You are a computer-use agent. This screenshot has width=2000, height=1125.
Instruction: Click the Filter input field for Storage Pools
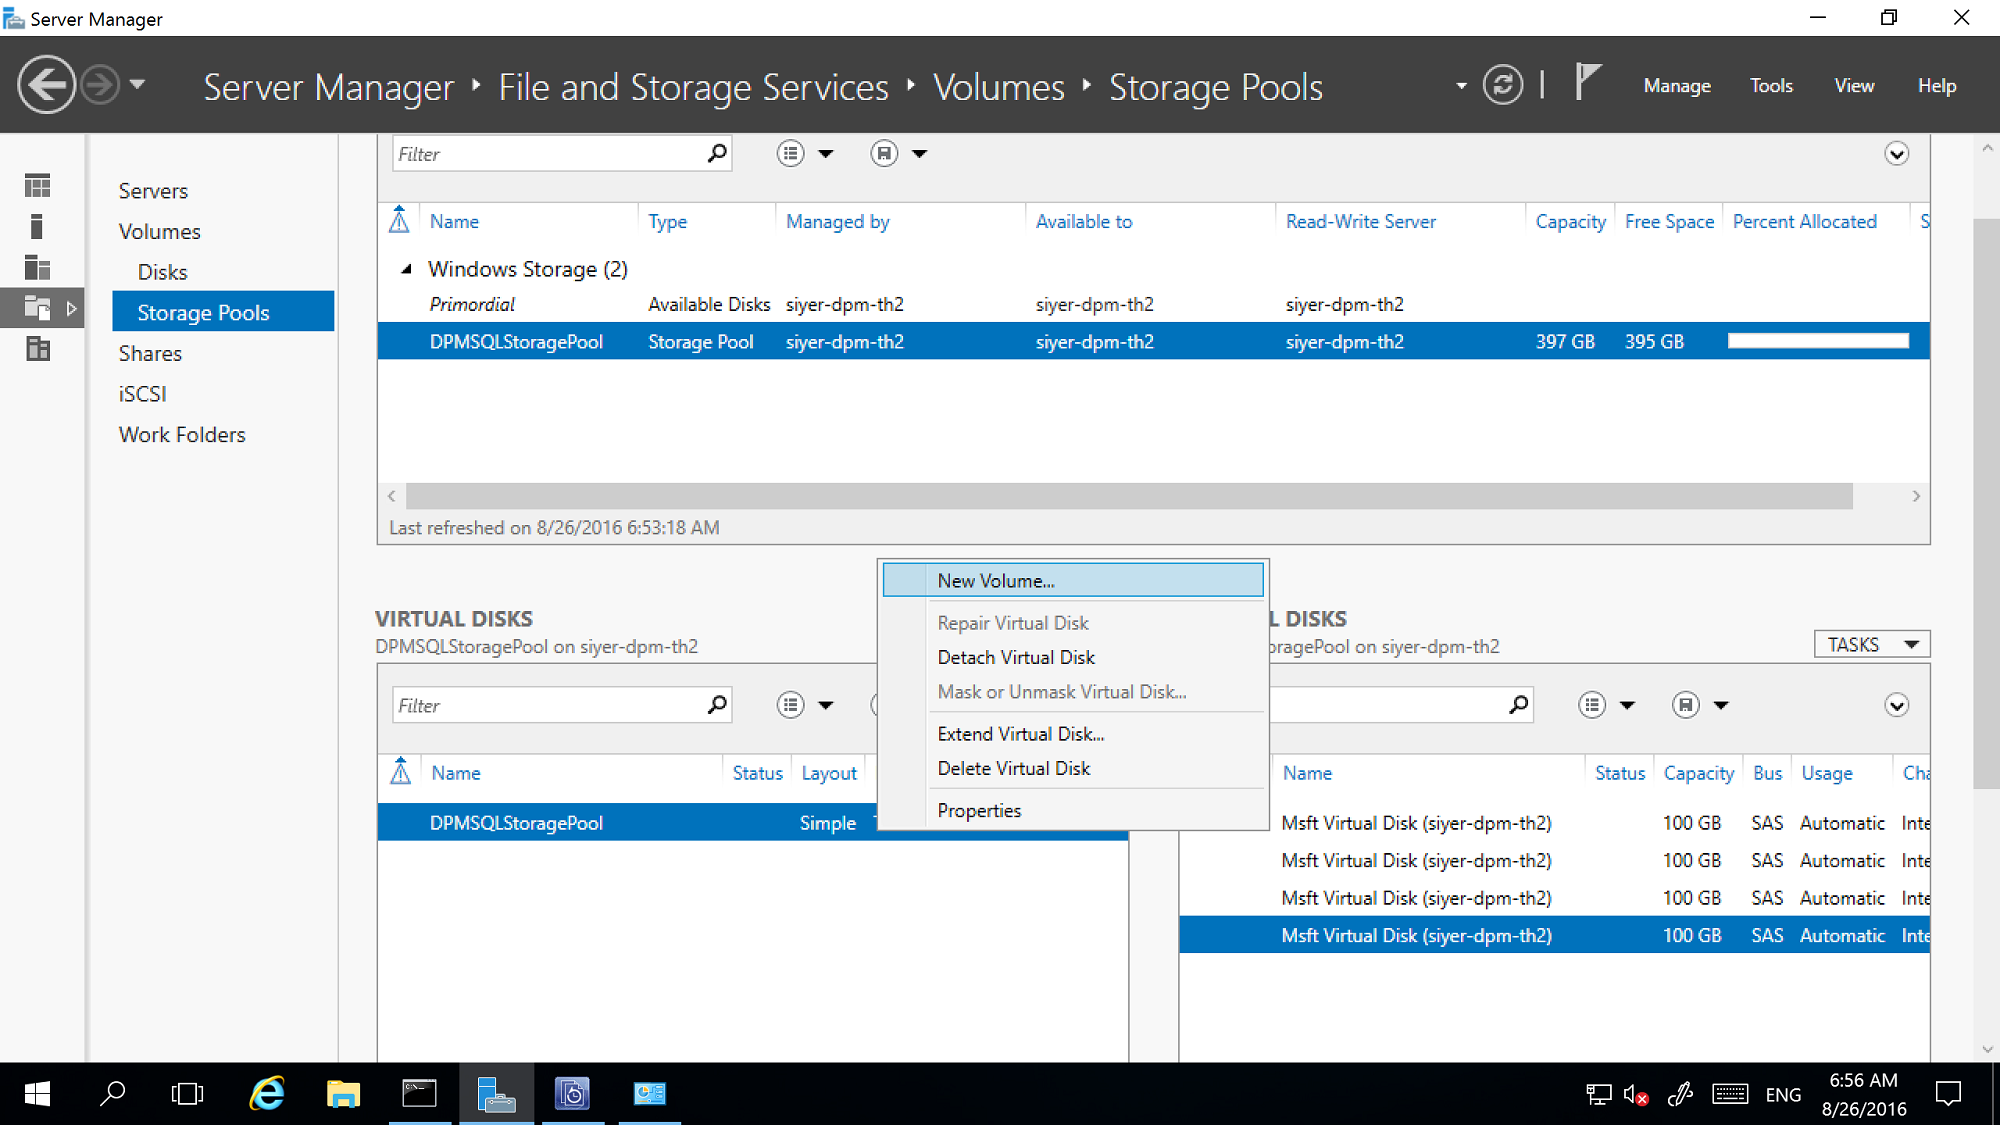(549, 154)
